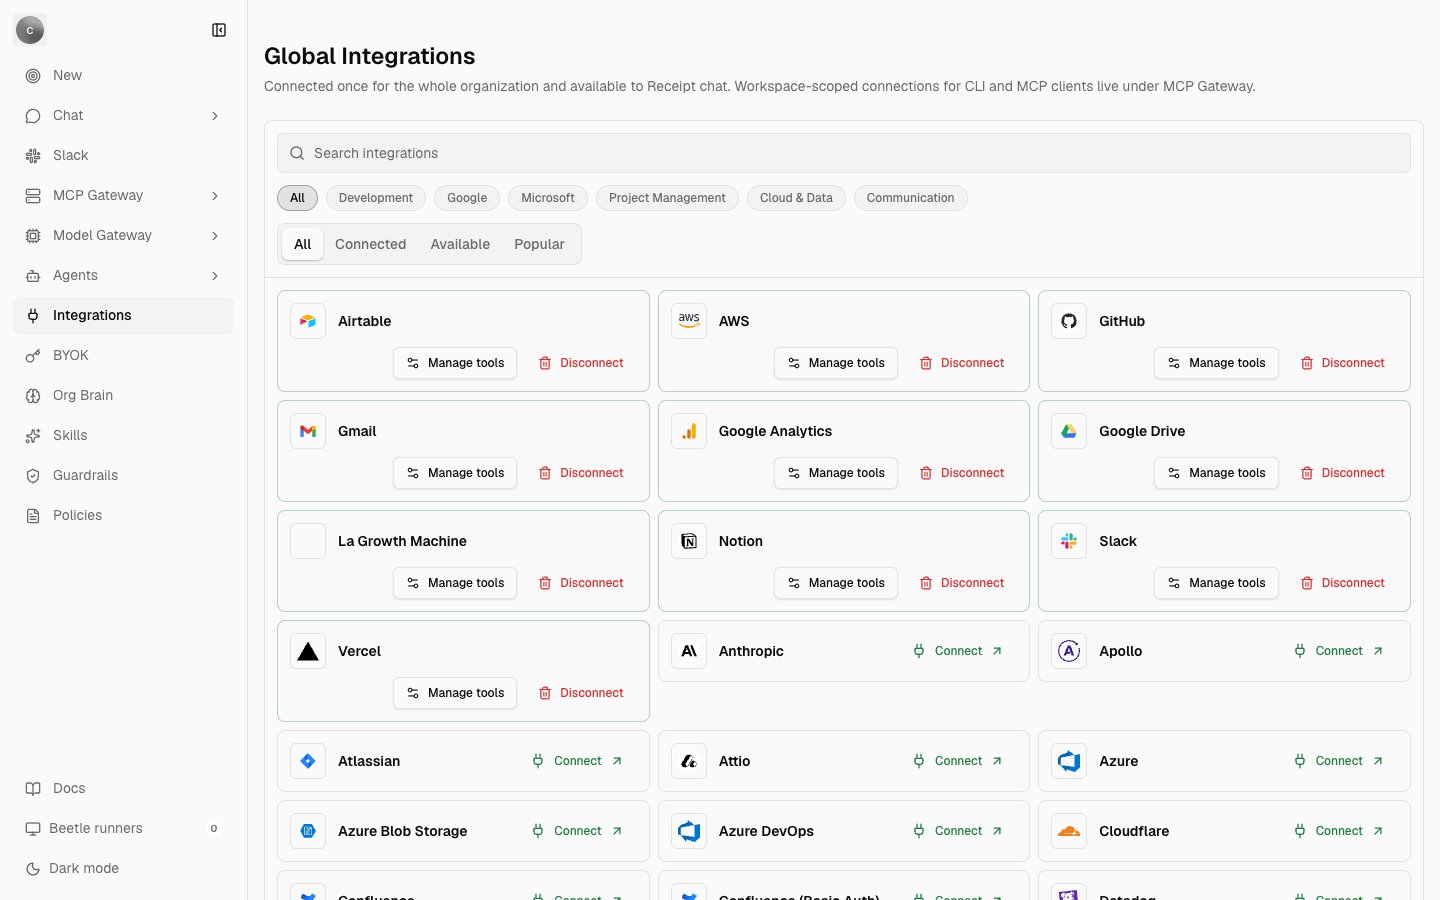Screen dimensions: 1440x900
Task: Connect the Cloudflare integration
Action: point(1339,831)
